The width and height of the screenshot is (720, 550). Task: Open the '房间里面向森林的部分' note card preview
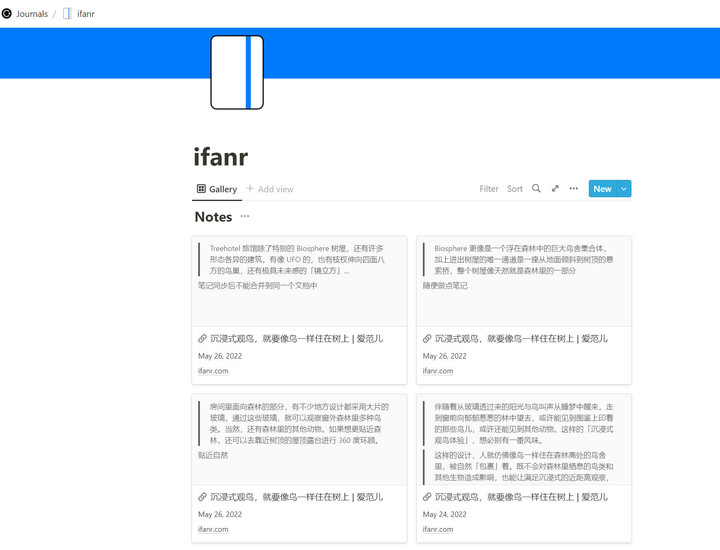(299, 439)
